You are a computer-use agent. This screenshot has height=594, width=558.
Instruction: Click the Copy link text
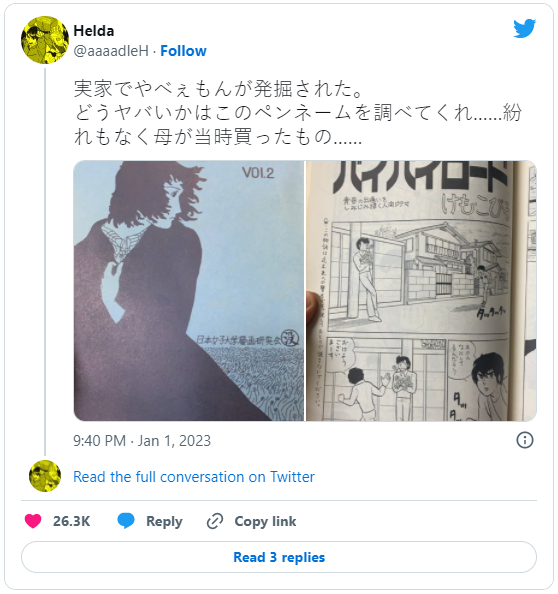coord(265,521)
